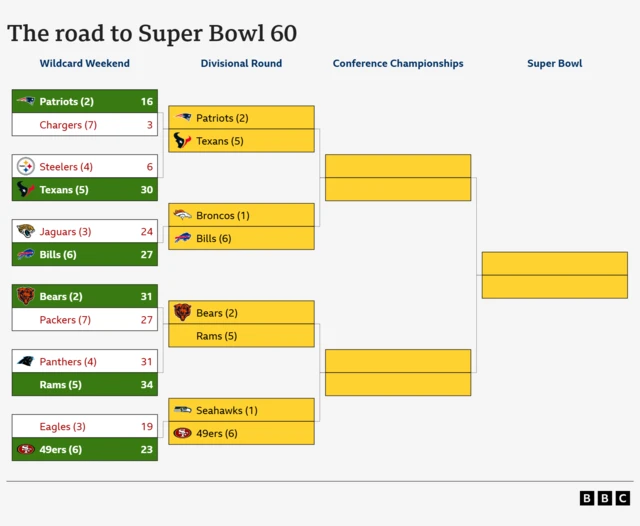
Task: Select the Super Bowl column heading
Action: coord(555,63)
